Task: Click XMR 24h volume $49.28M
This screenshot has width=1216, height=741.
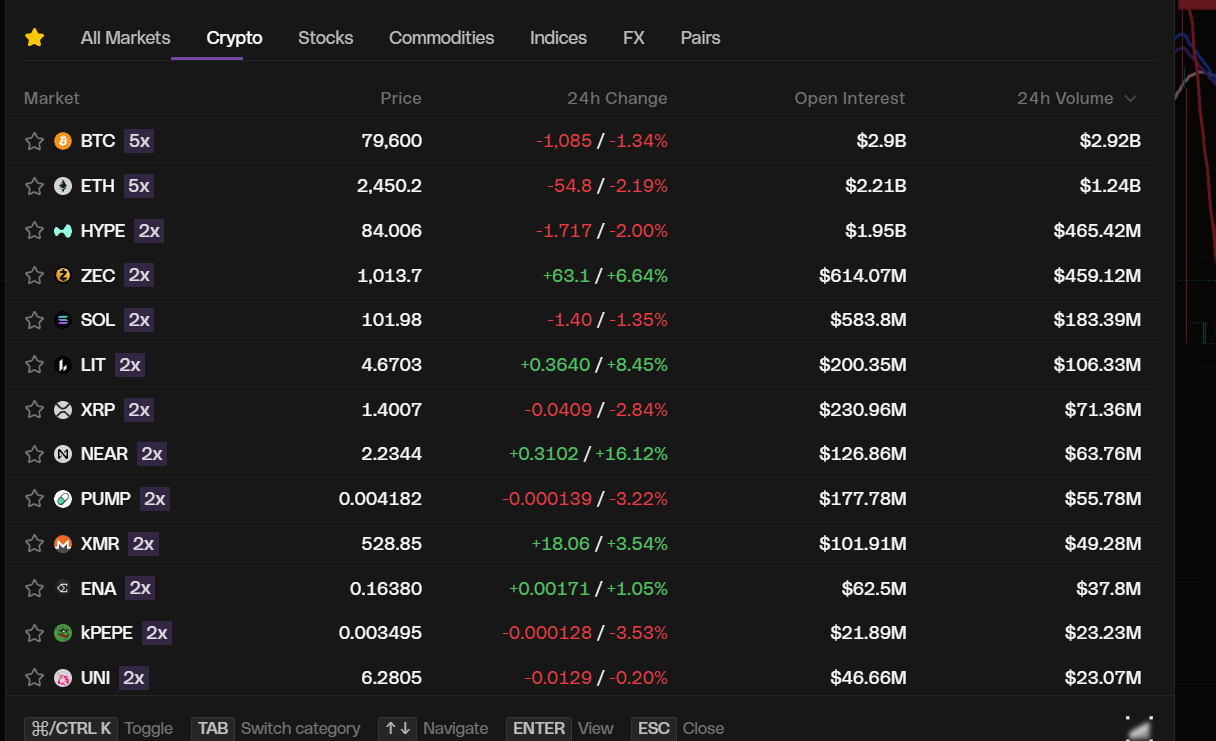Action: [x=1103, y=544]
